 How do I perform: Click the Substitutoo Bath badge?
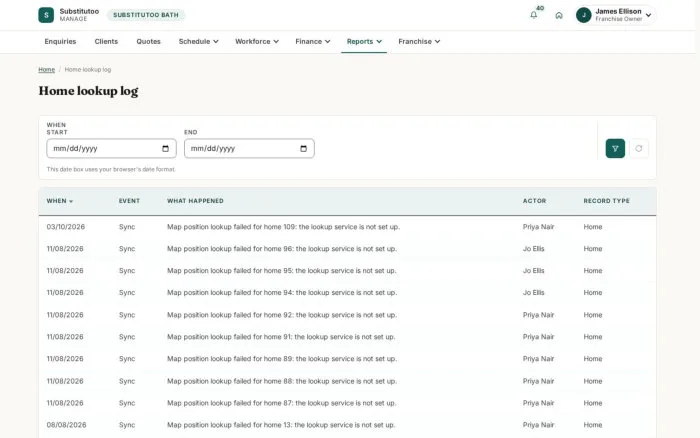(x=146, y=15)
